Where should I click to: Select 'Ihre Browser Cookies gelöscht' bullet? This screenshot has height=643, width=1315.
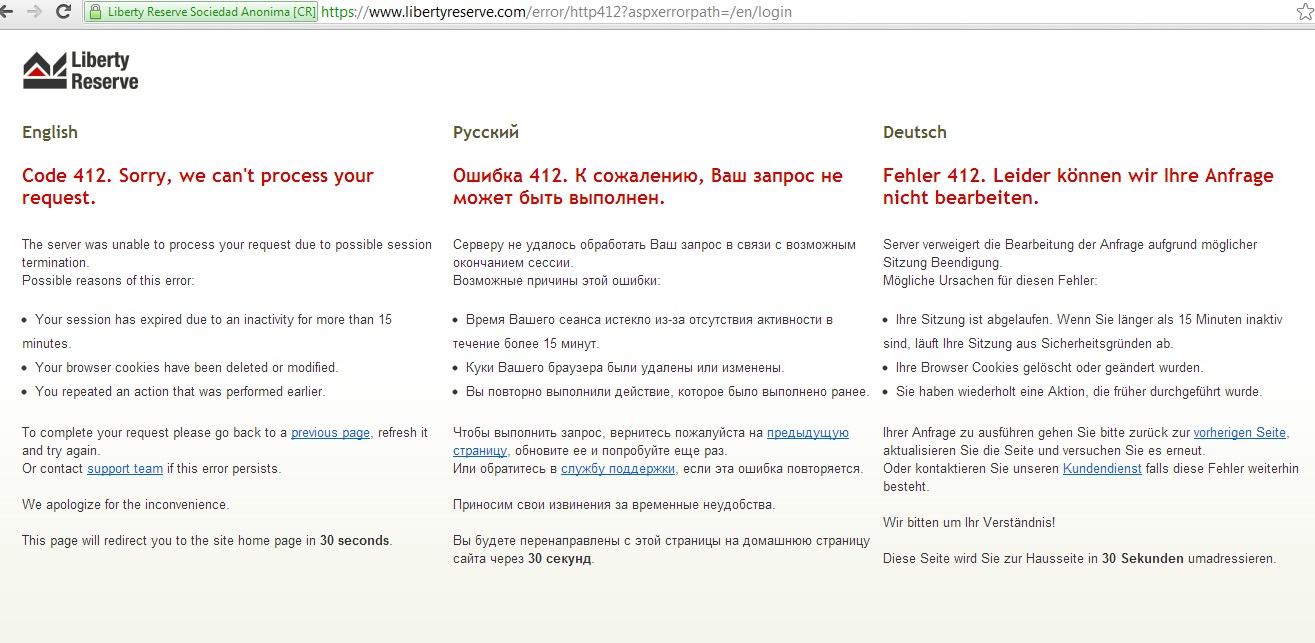(x=1049, y=368)
